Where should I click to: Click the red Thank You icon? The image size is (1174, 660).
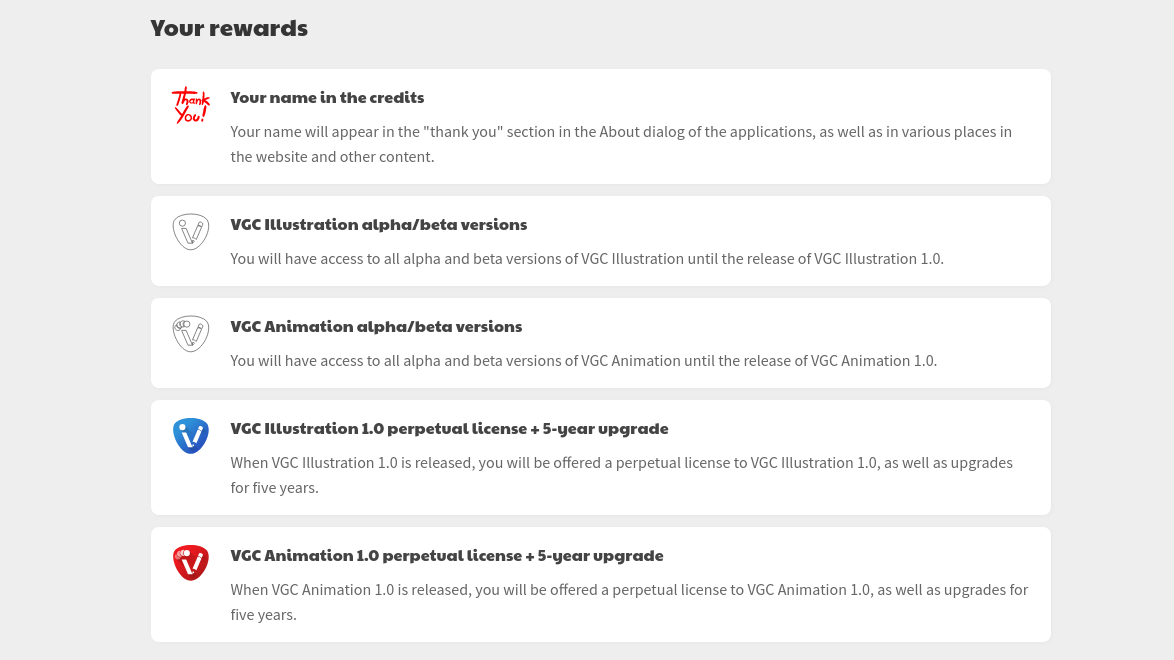tap(191, 106)
